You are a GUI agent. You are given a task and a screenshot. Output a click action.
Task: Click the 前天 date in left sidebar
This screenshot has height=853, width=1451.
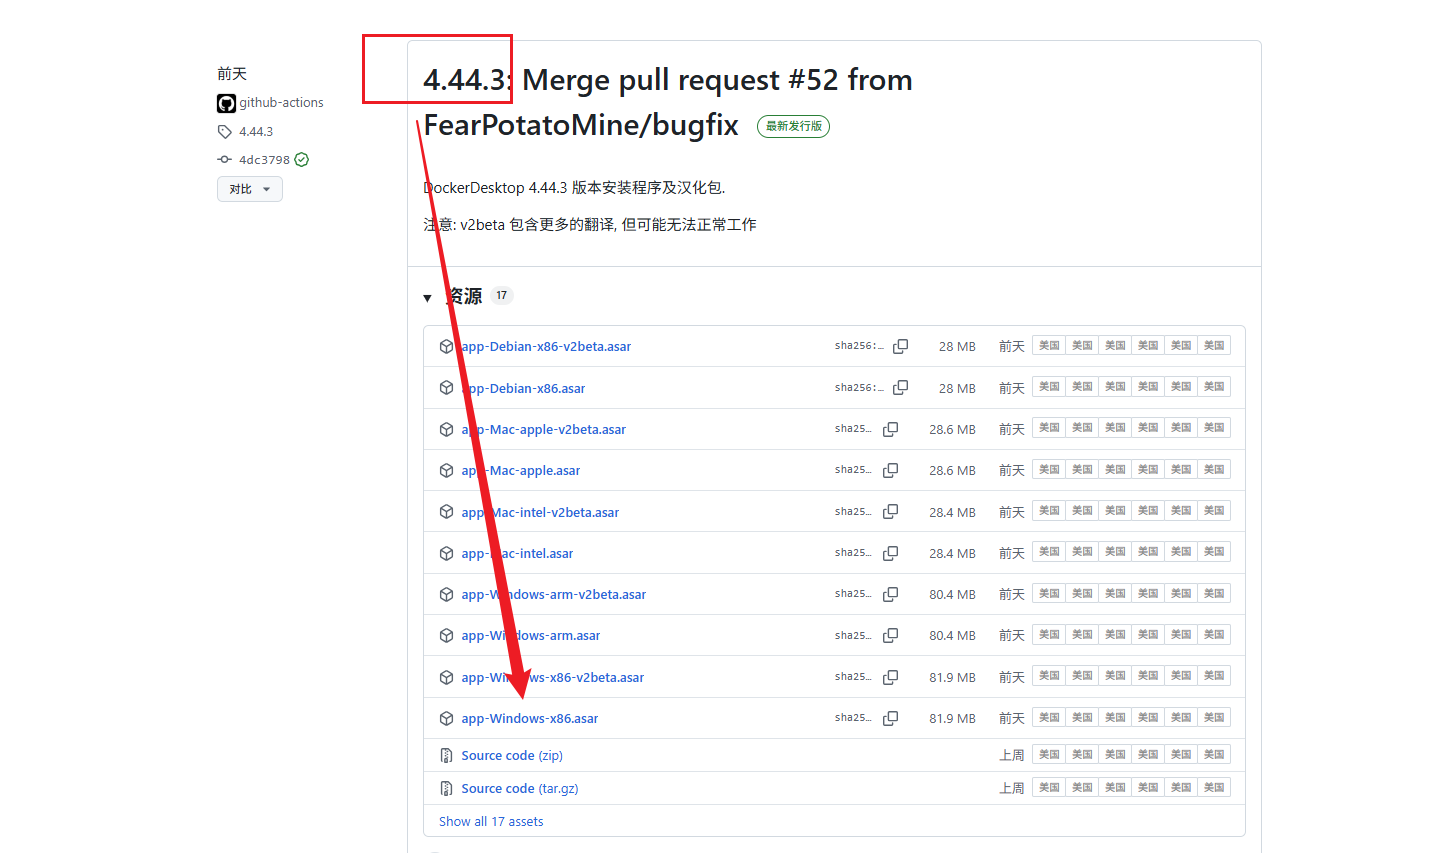[x=232, y=74]
